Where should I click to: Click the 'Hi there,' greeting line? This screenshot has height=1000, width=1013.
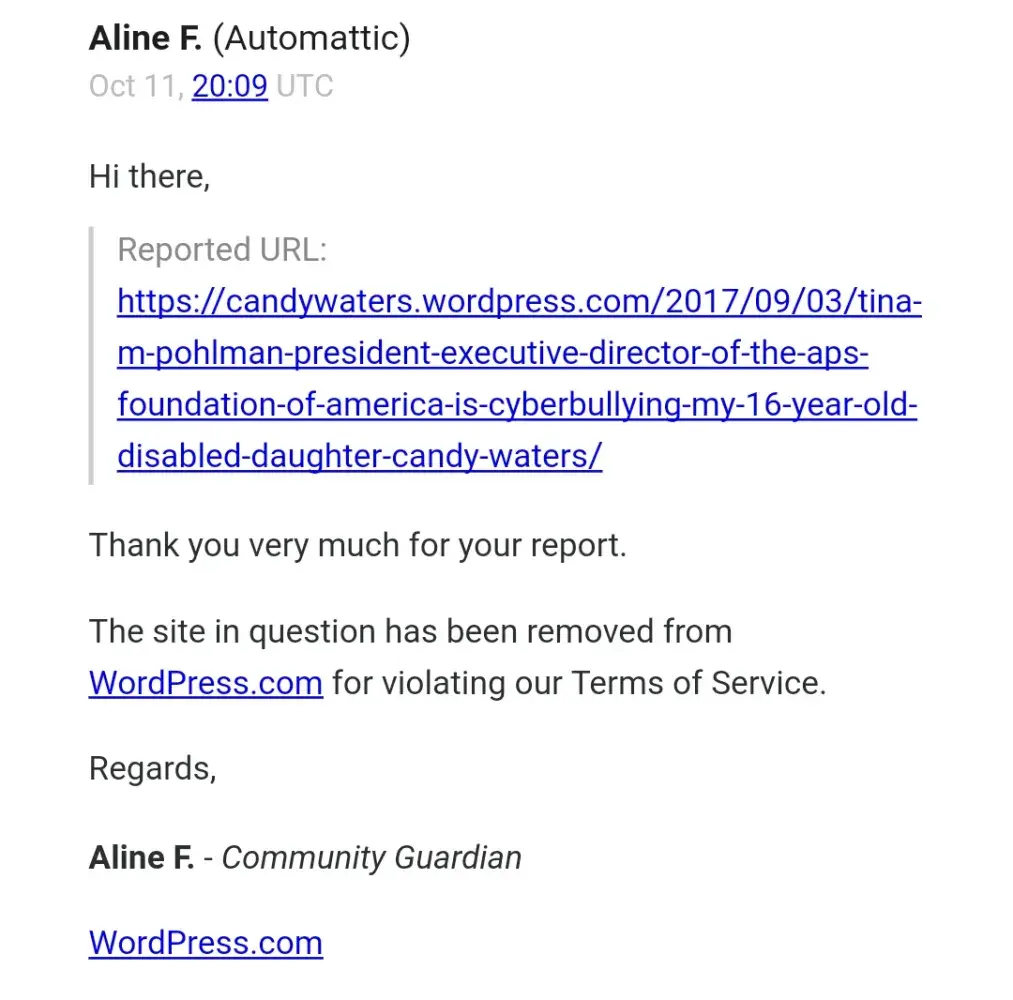click(149, 177)
